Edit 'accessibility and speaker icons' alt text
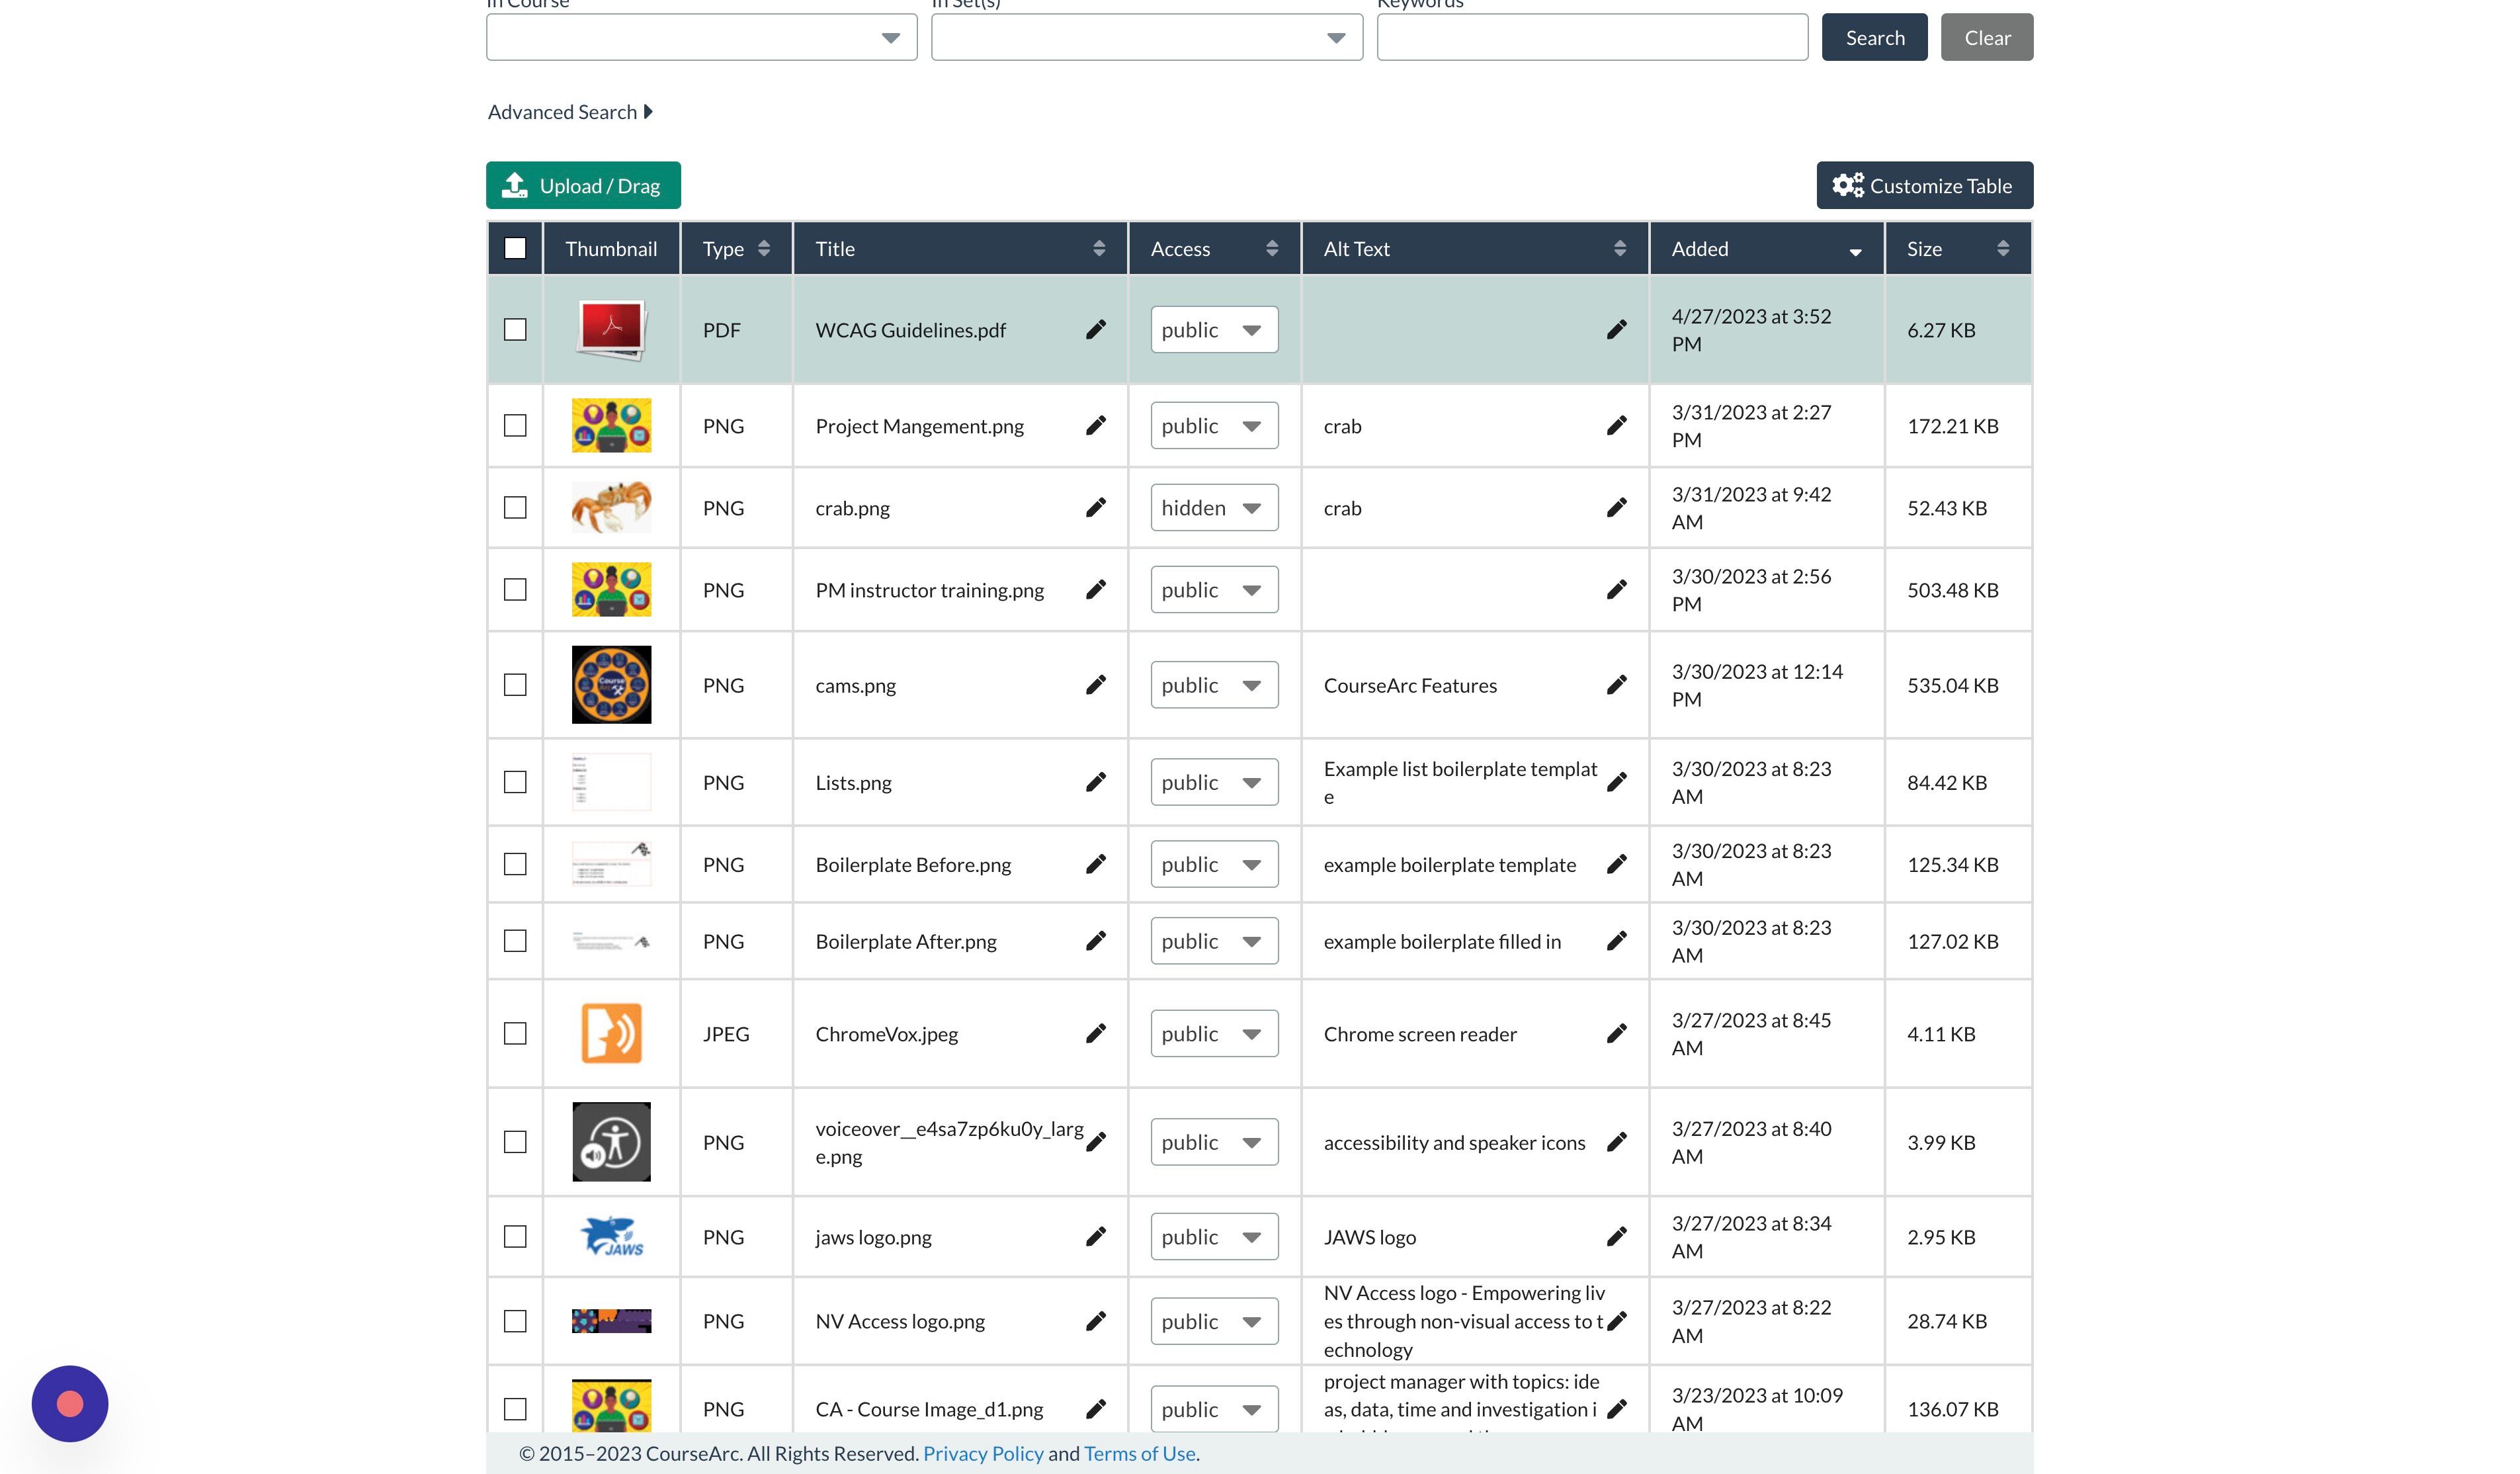 click(x=1616, y=1141)
